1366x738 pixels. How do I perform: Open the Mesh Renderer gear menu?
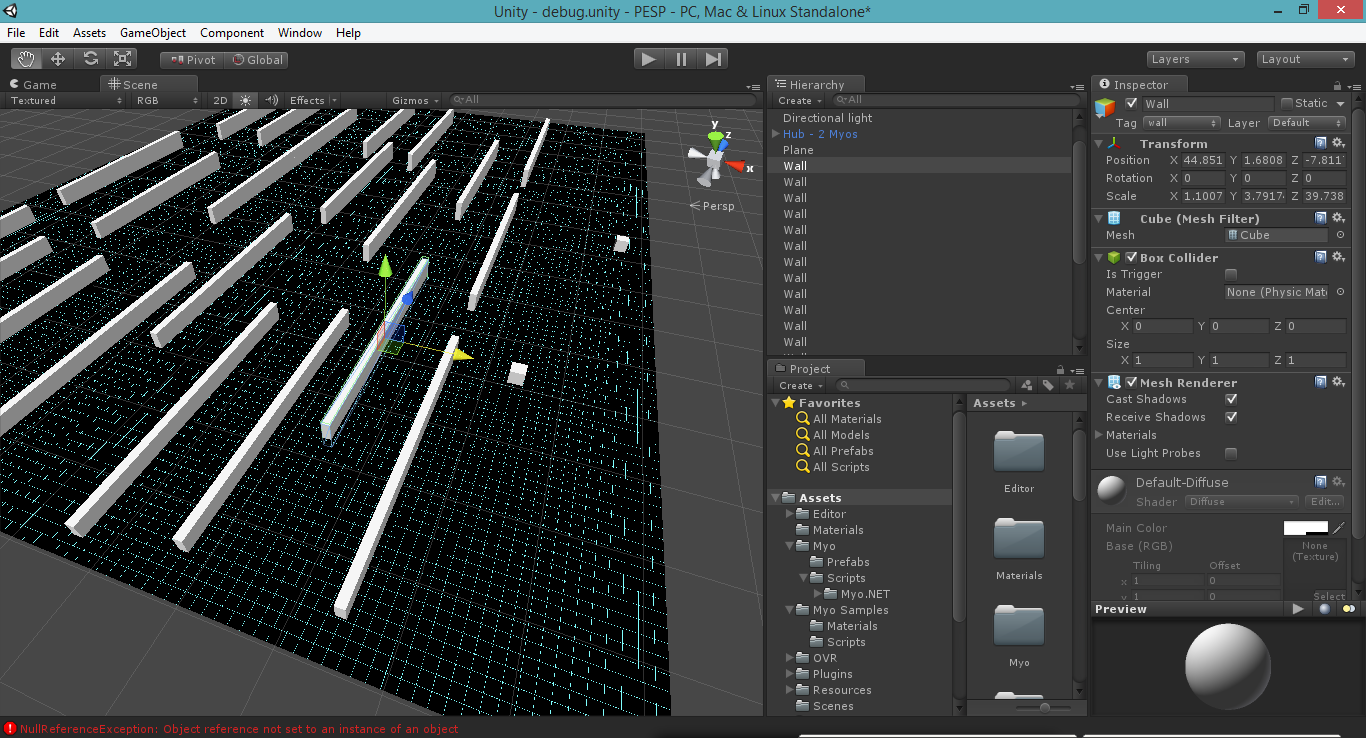point(1338,382)
